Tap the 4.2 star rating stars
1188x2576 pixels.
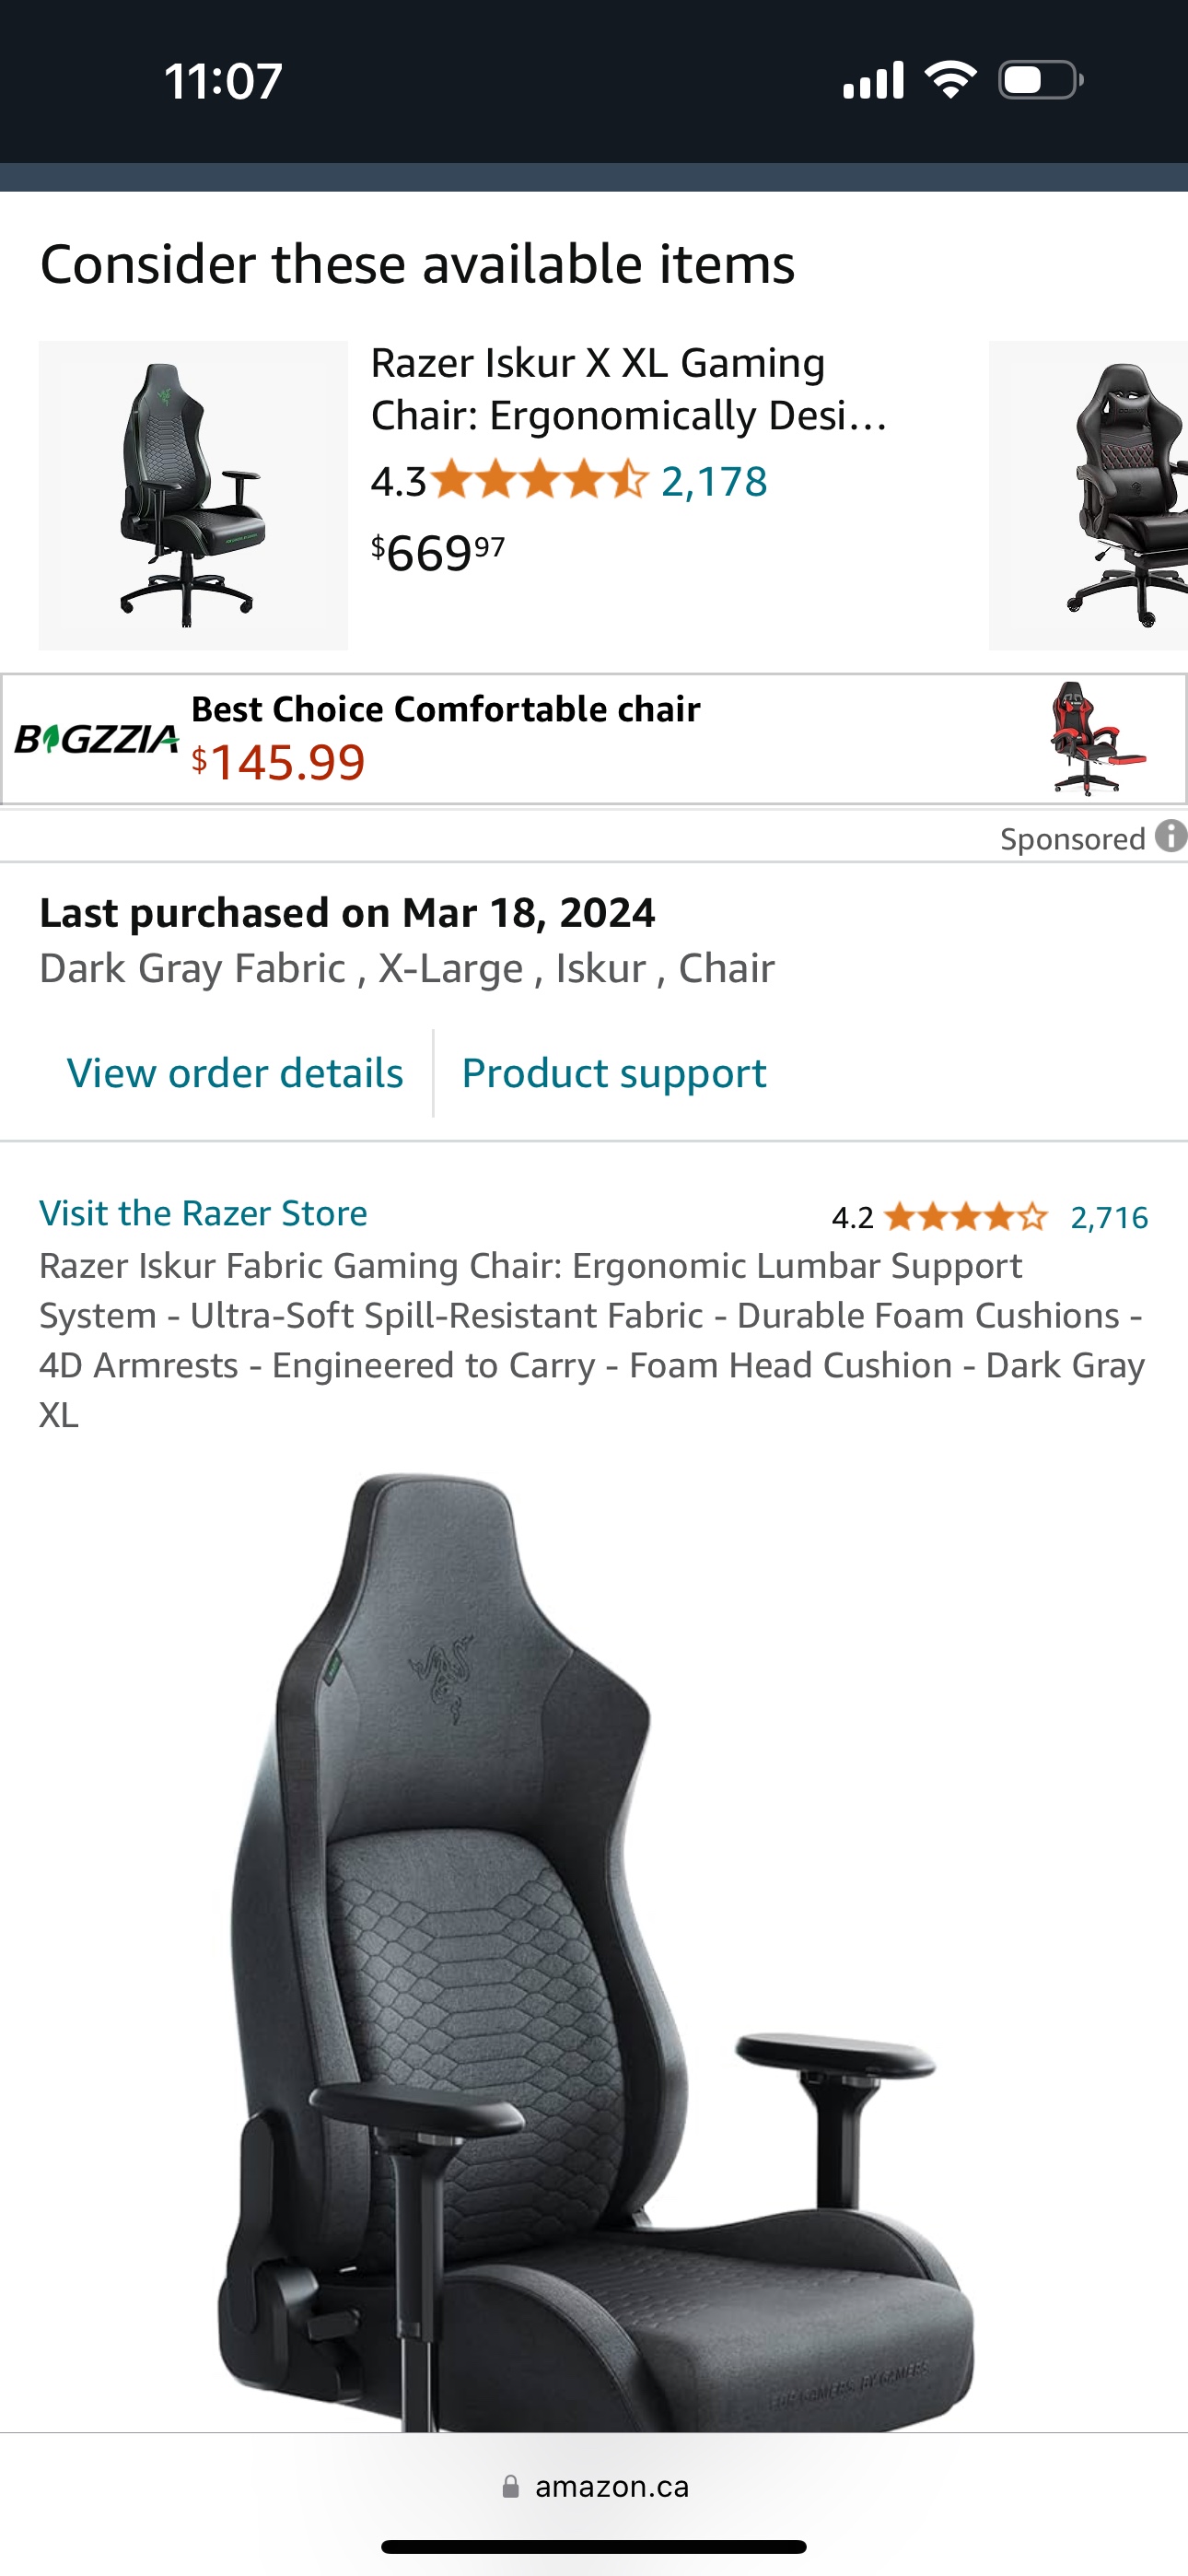tap(966, 1217)
